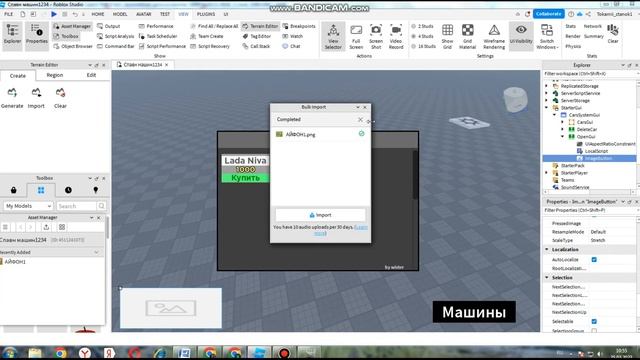Click the View Selector tool
This screenshot has height=360, width=640.
(x=333, y=37)
